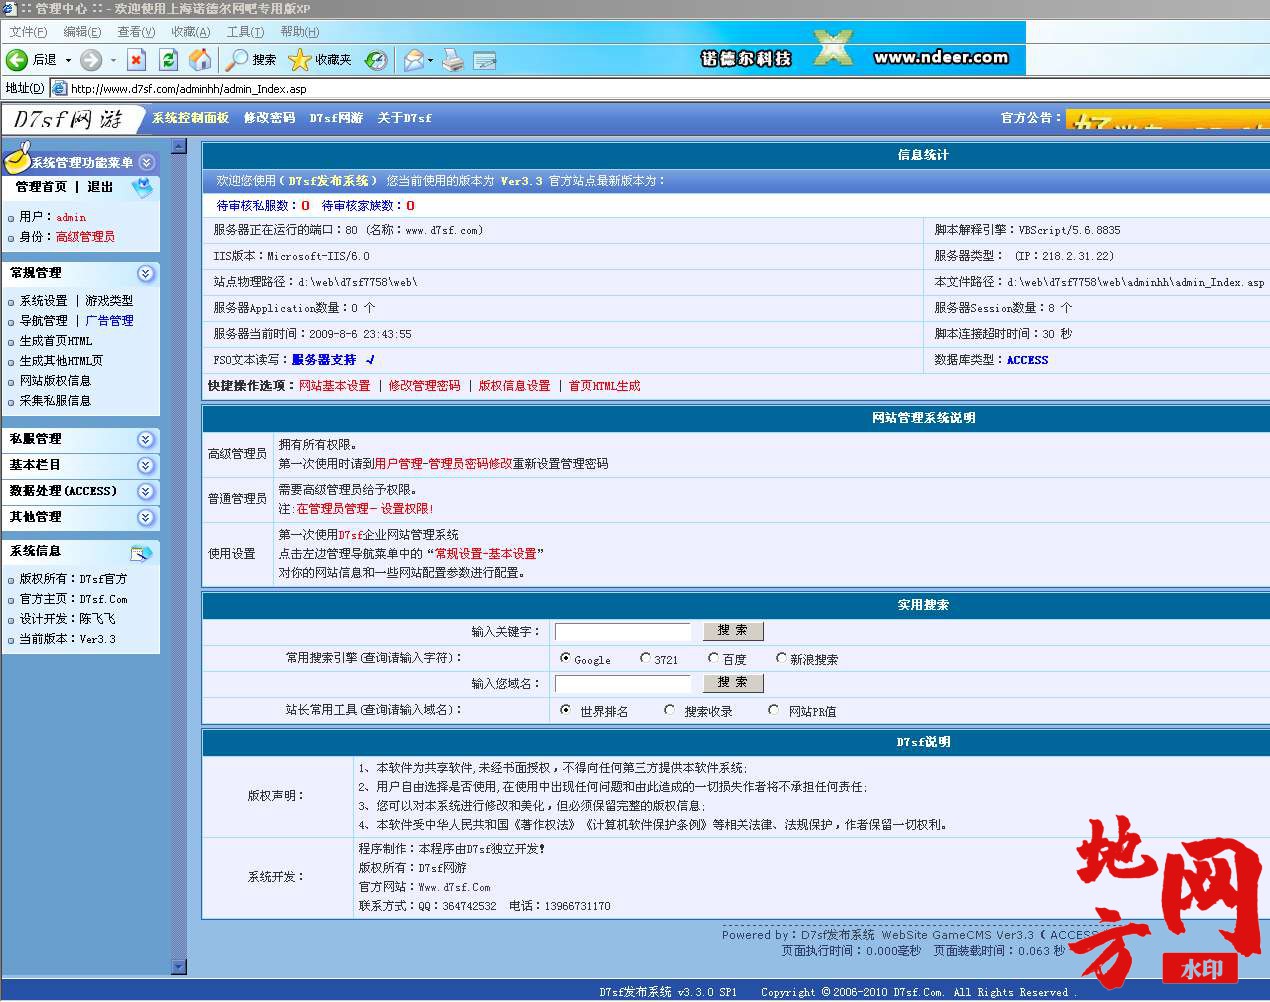
Task: Select the 搜索收录 radio button
Action: click(x=670, y=710)
